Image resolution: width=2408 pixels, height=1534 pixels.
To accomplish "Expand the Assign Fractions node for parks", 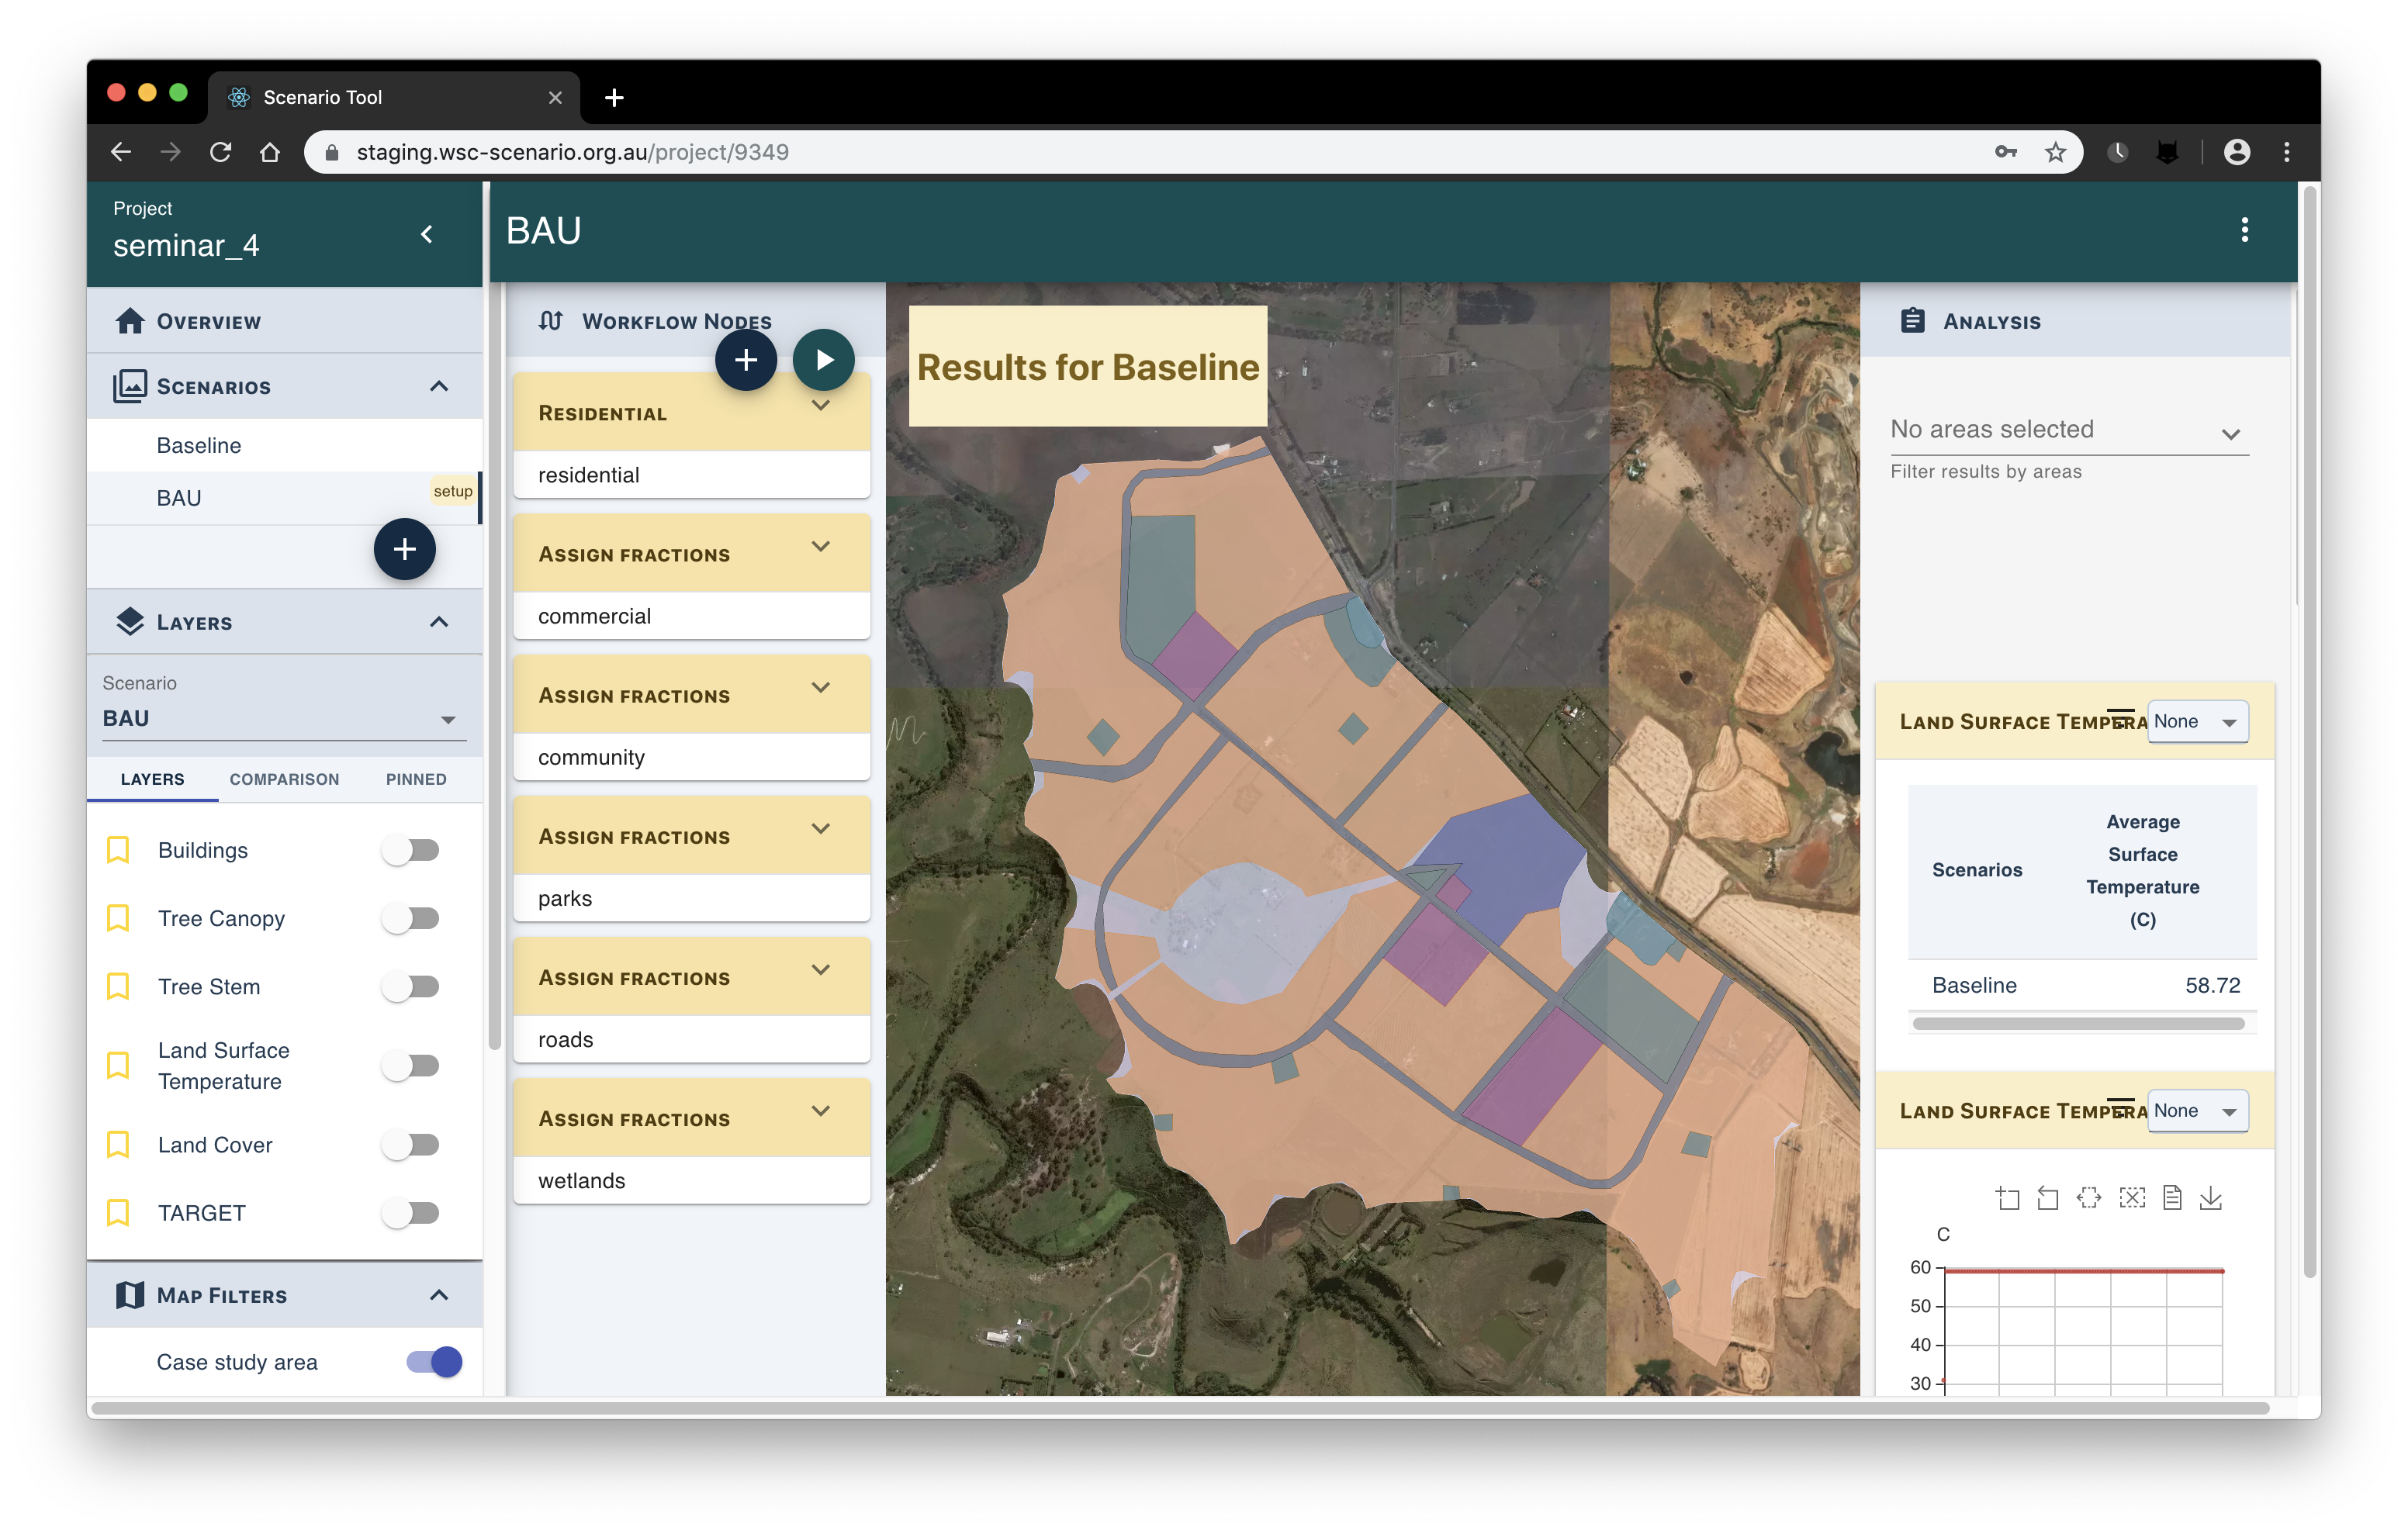I will [821, 829].
